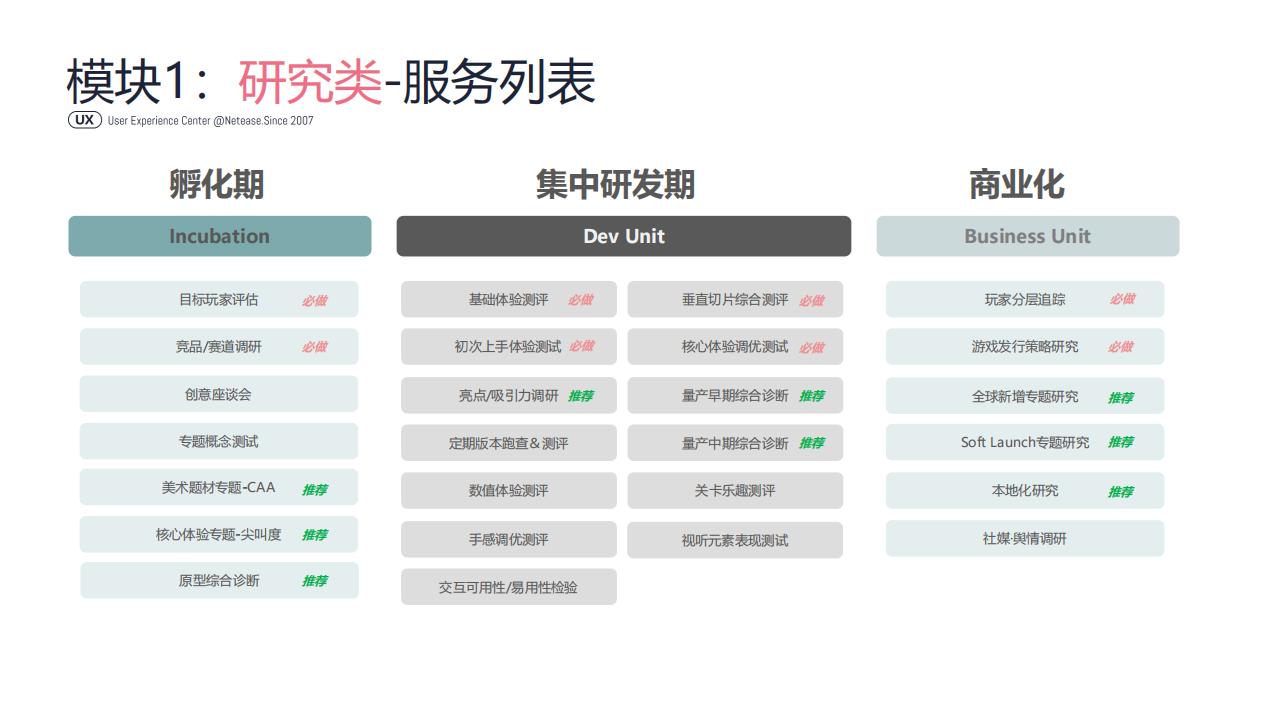
Task: Select the Dev Unit stage header
Action: point(624,236)
